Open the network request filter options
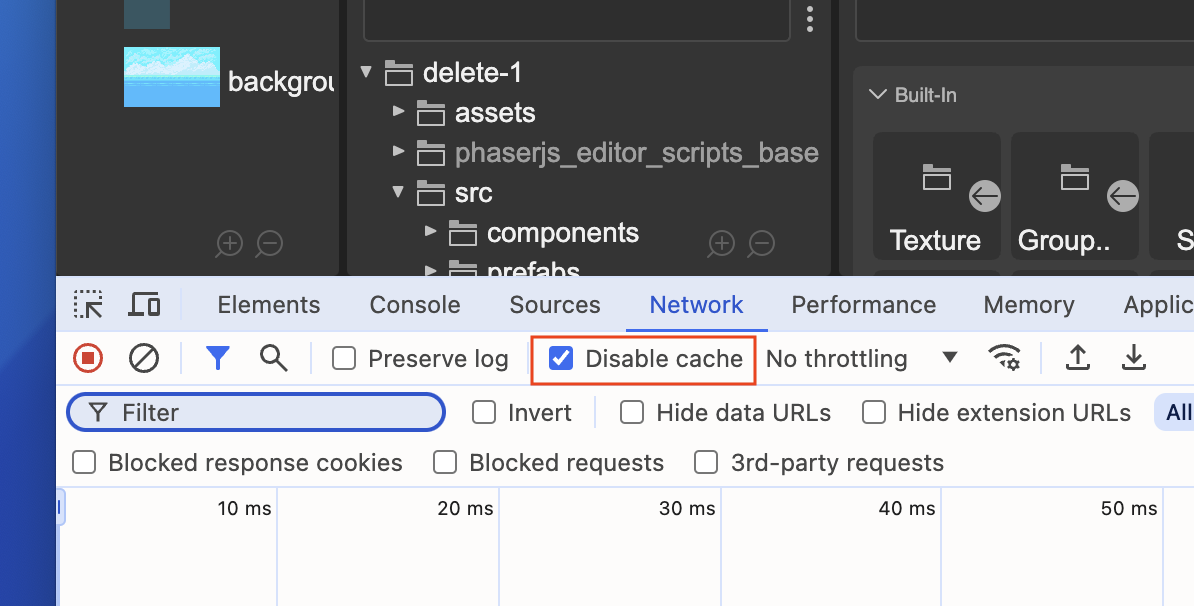 [218, 358]
